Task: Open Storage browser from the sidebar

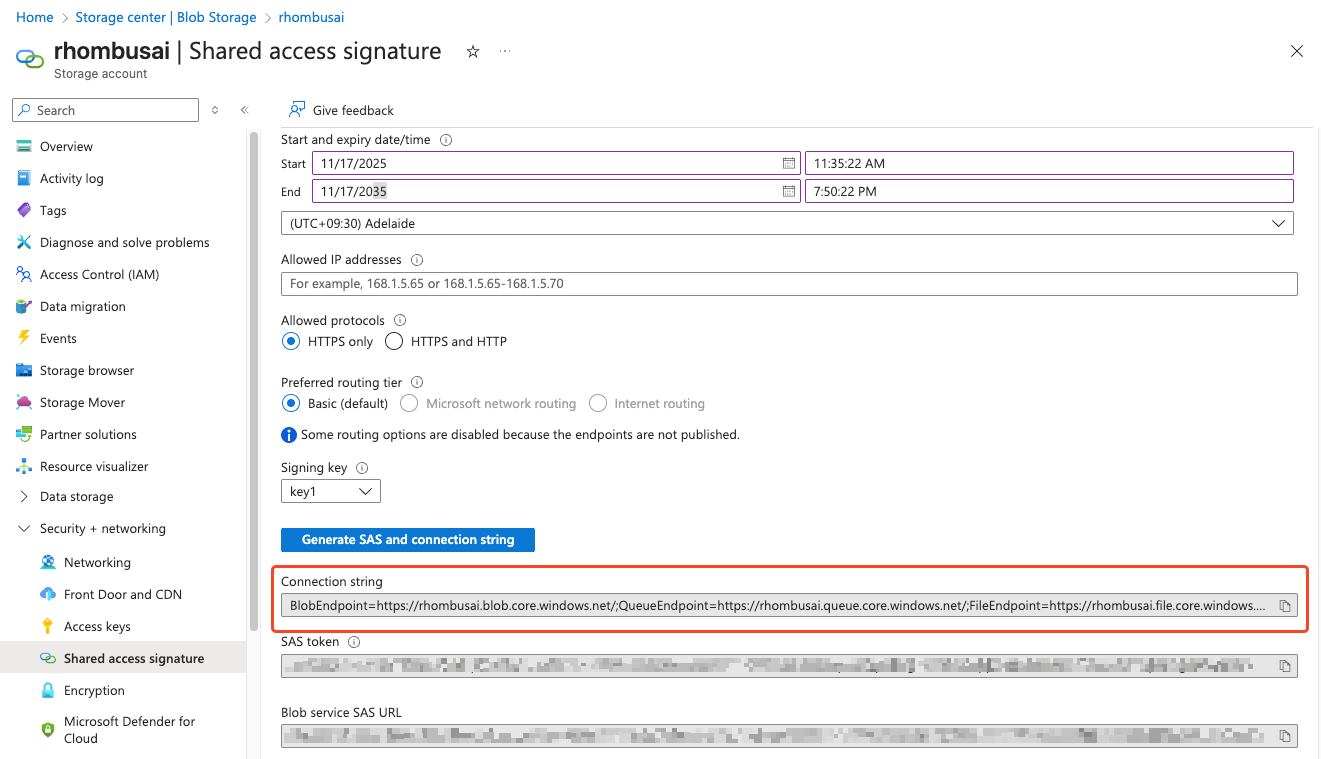Action: pyautogui.click(x=84, y=370)
